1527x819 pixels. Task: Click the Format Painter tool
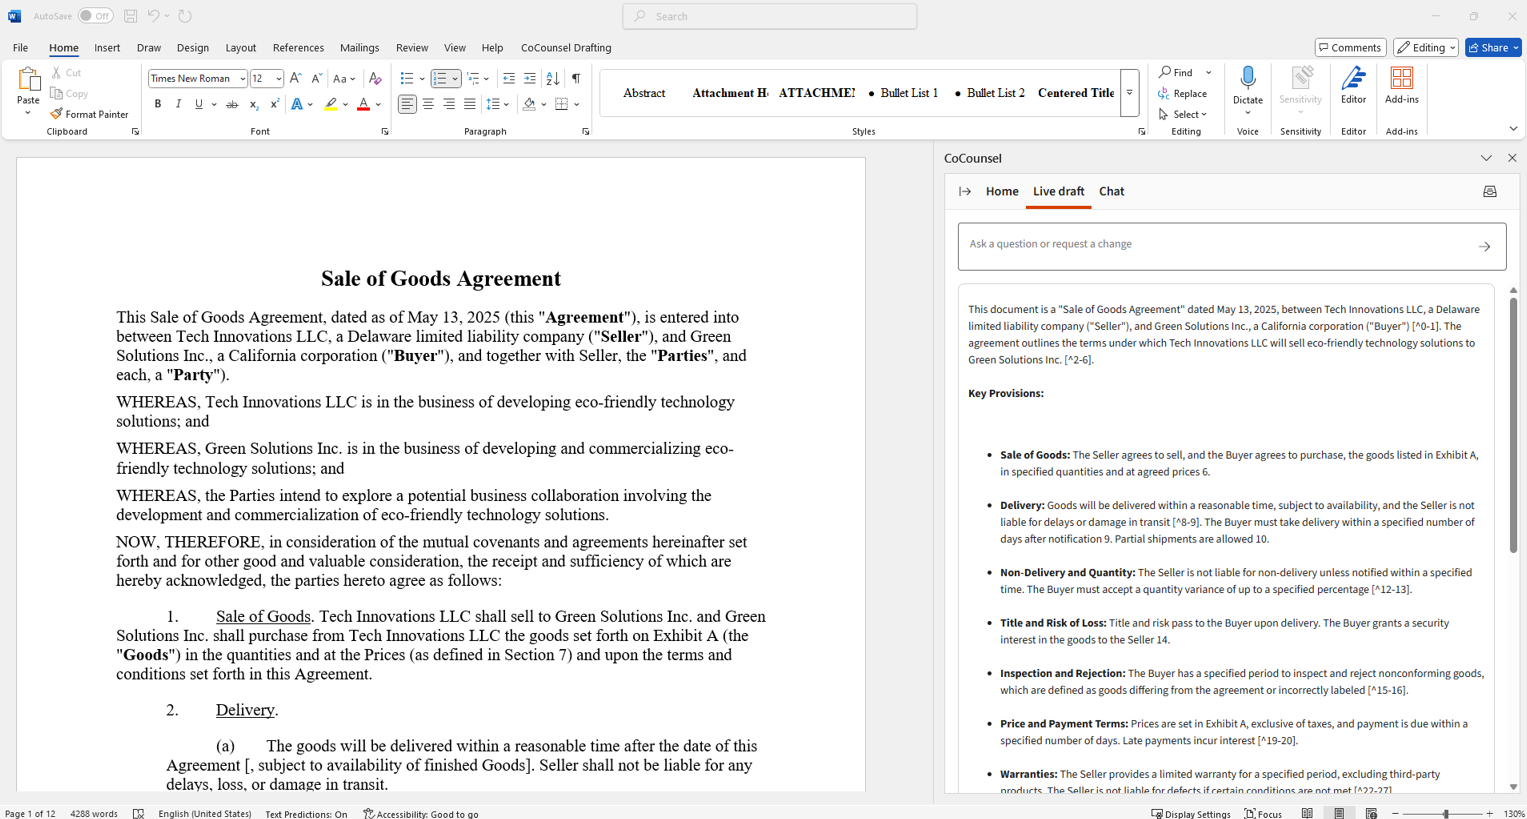89,115
